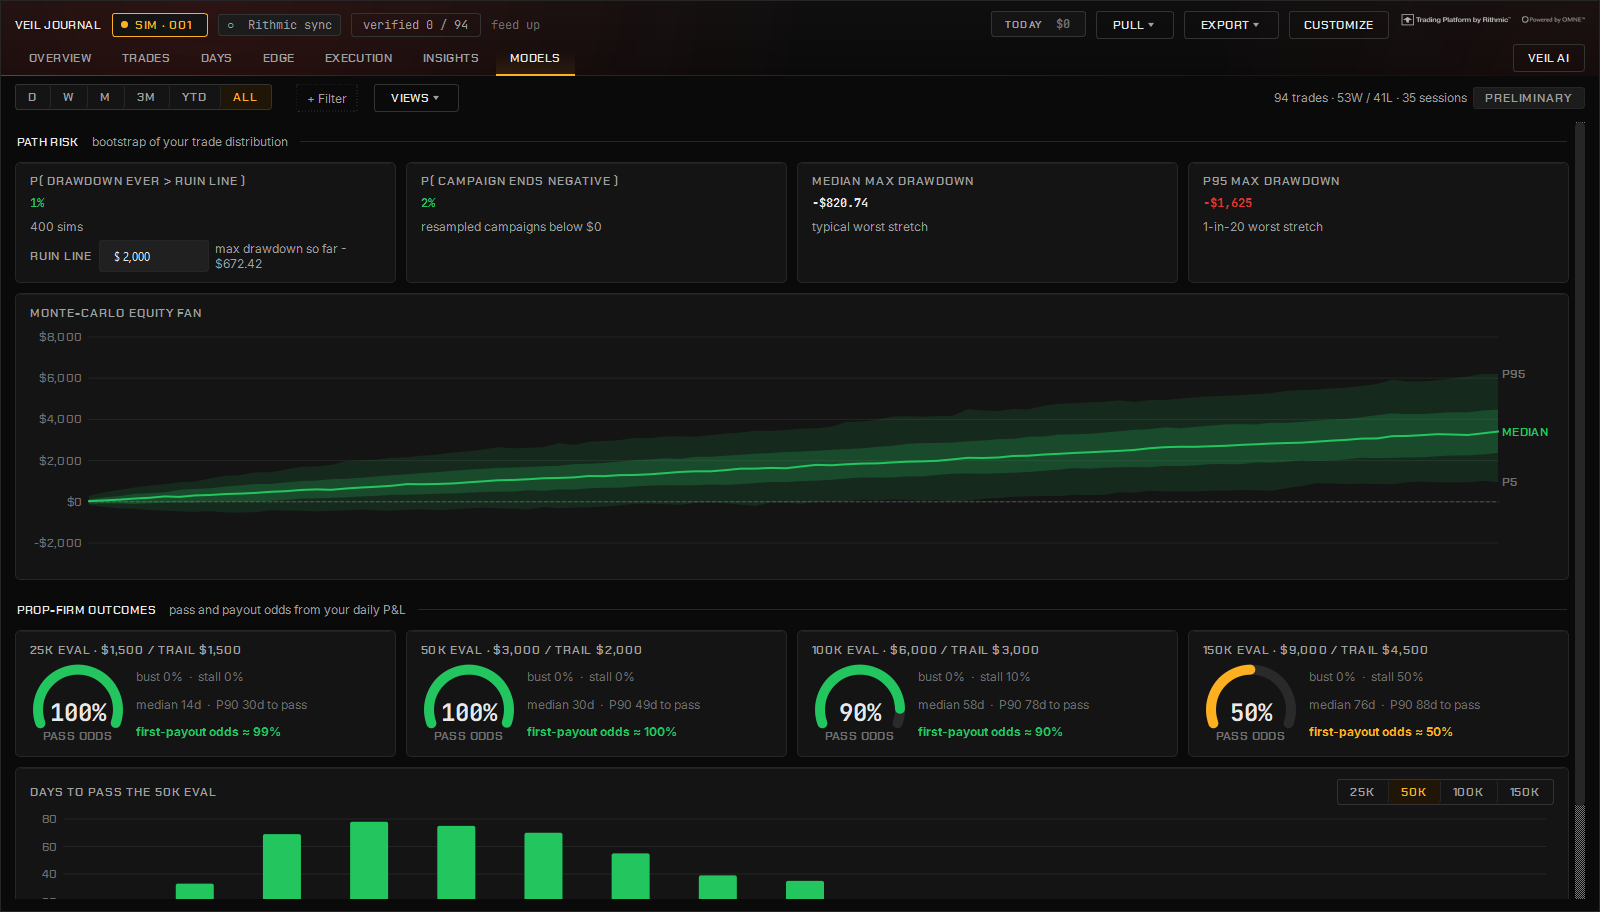Image resolution: width=1600 pixels, height=912 pixels.
Task: Click the 25K eval pass odds gauge
Action: click(78, 702)
